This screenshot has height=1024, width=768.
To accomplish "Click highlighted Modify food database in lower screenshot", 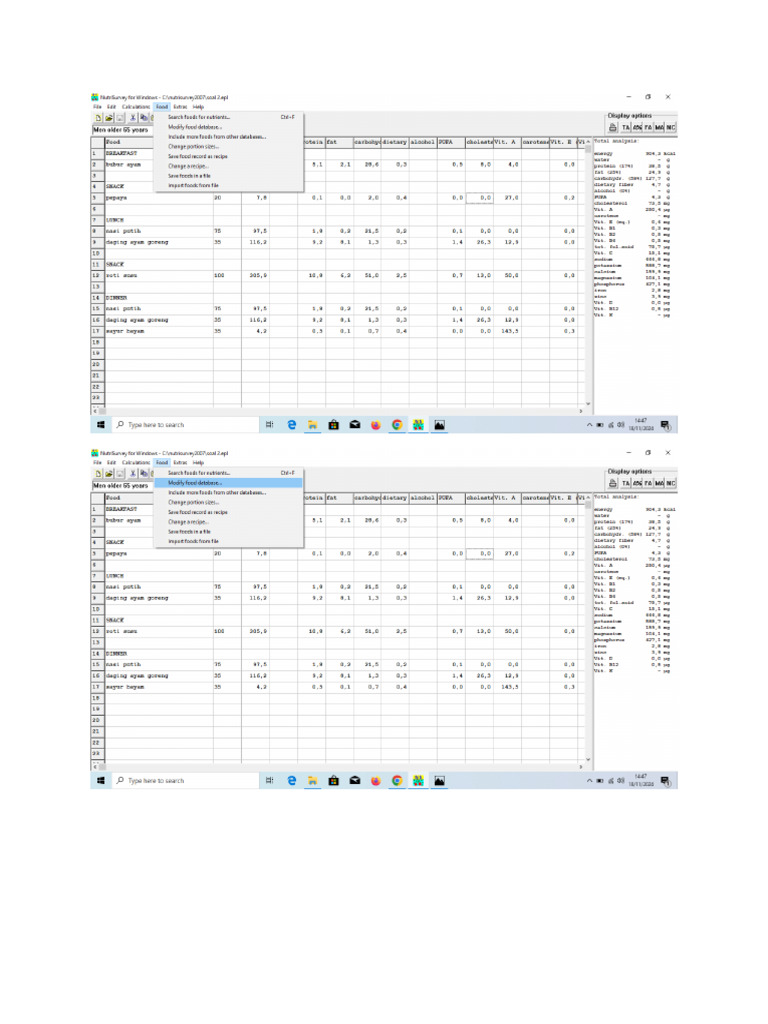I will (x=229, y=483).
